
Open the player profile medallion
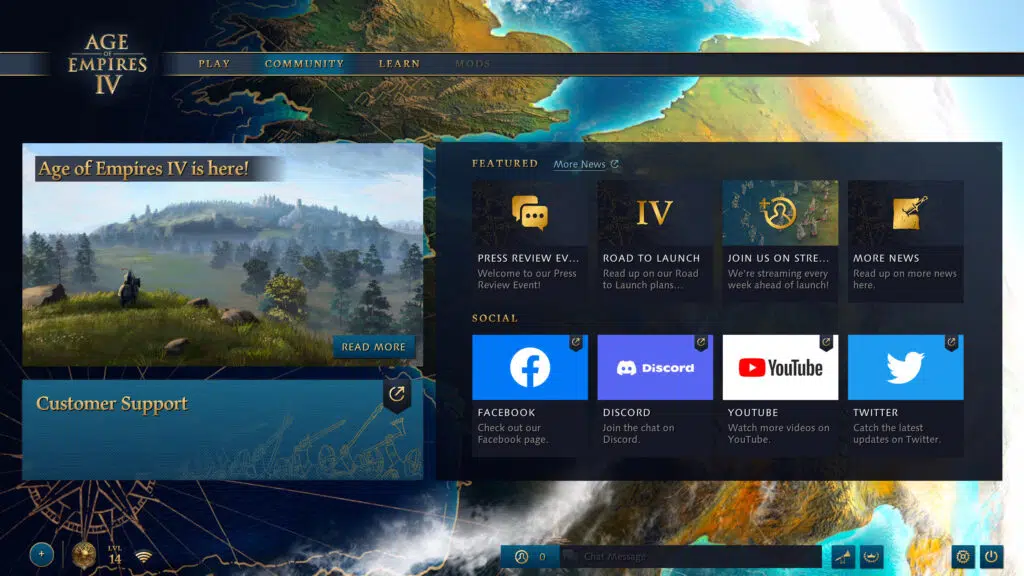[84, 555]
